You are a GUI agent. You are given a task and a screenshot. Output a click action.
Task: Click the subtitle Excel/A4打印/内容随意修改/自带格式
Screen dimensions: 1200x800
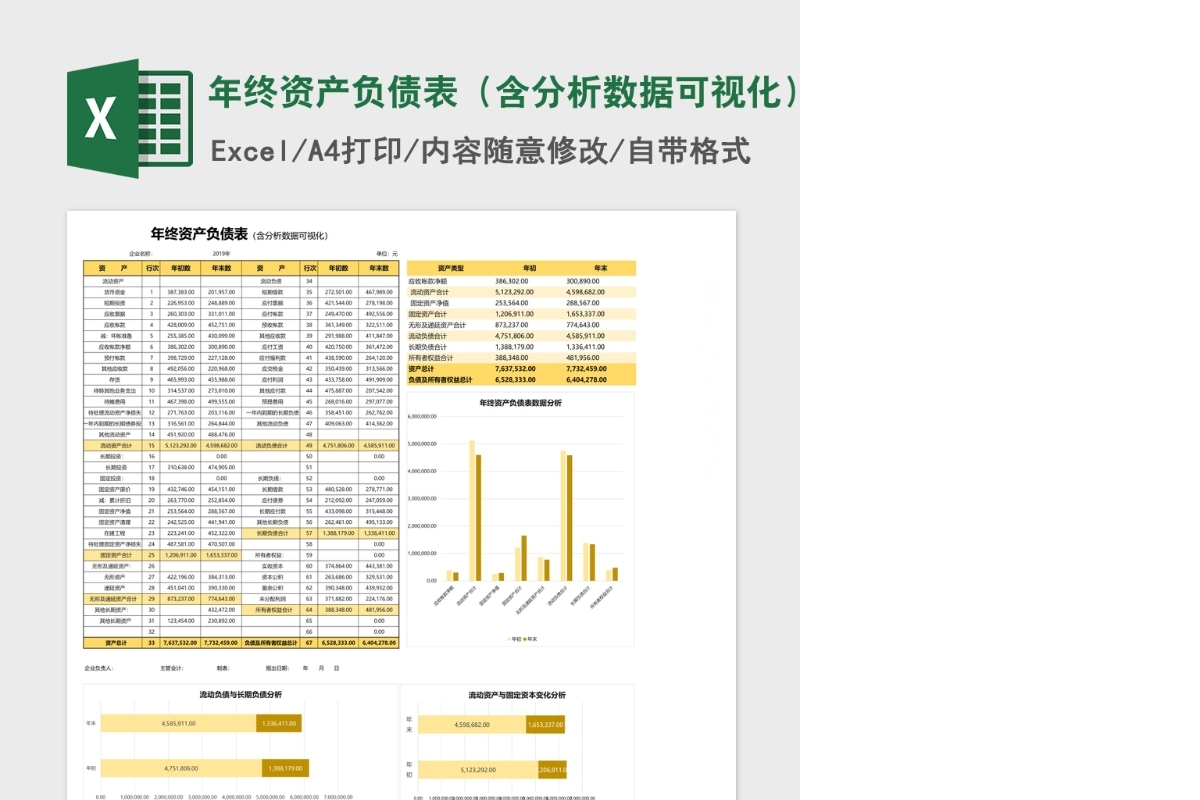(480, 151)
